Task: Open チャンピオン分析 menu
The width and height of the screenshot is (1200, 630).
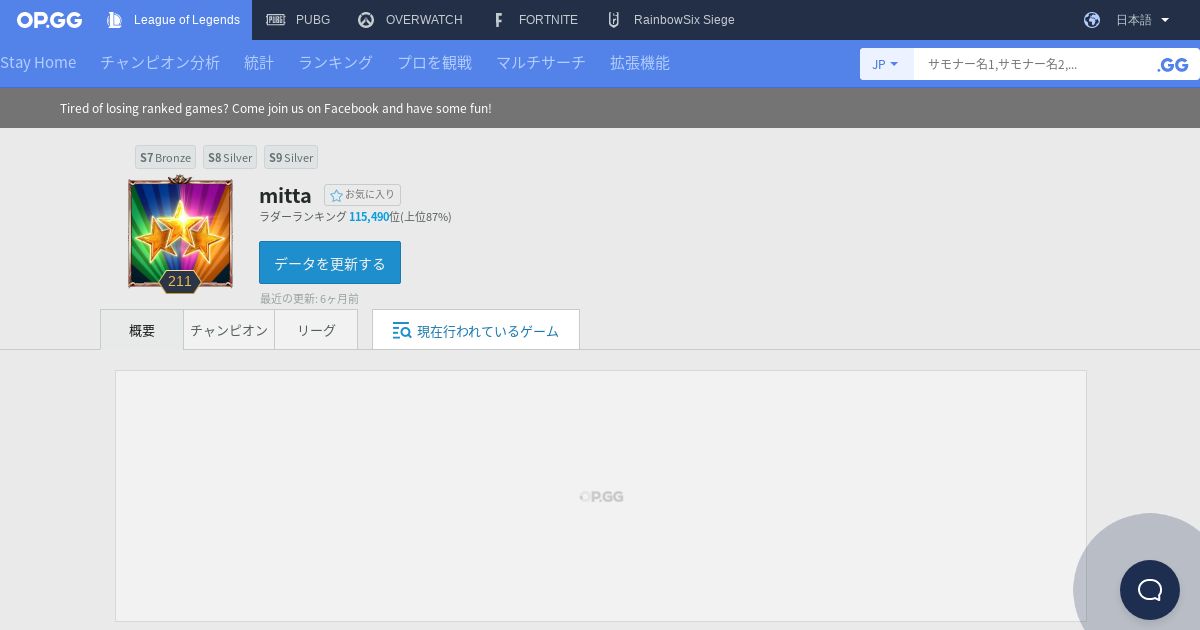Action: coord(160,63)
